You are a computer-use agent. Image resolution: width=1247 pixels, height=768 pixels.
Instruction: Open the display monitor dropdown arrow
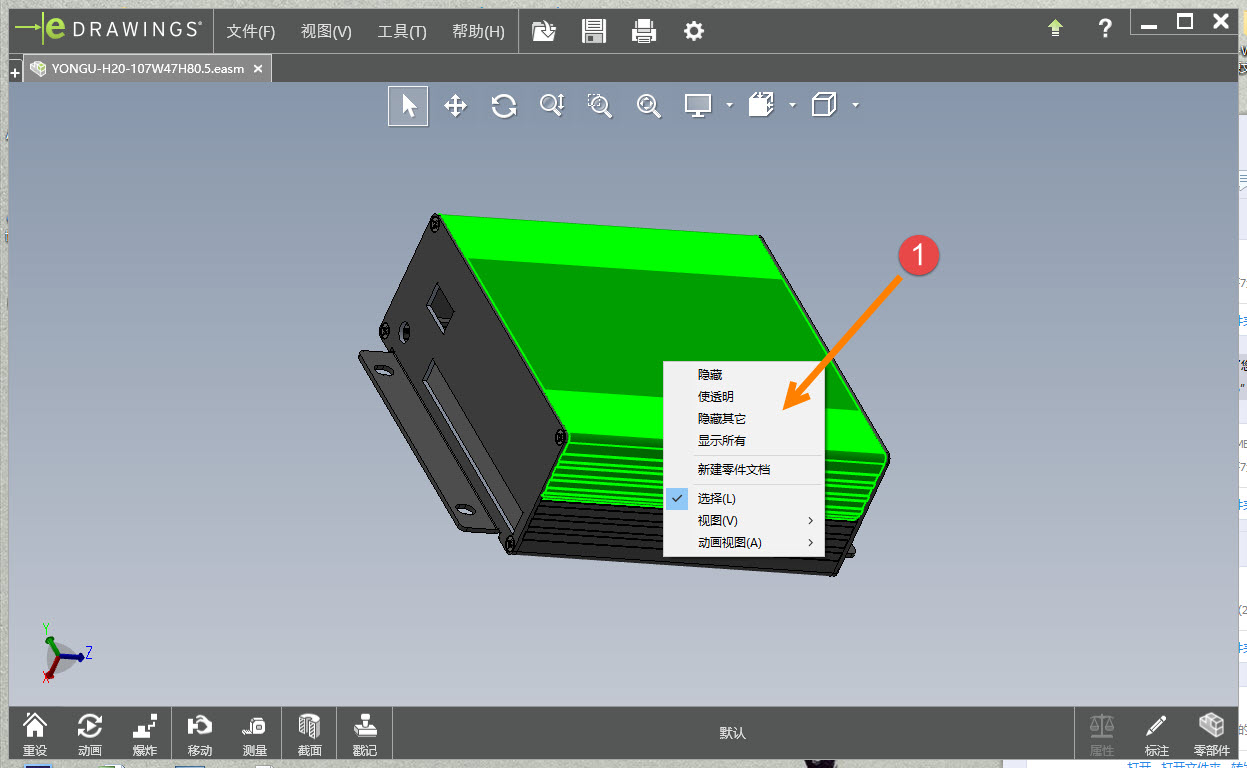pyautogui.click(x=729, y=105)
